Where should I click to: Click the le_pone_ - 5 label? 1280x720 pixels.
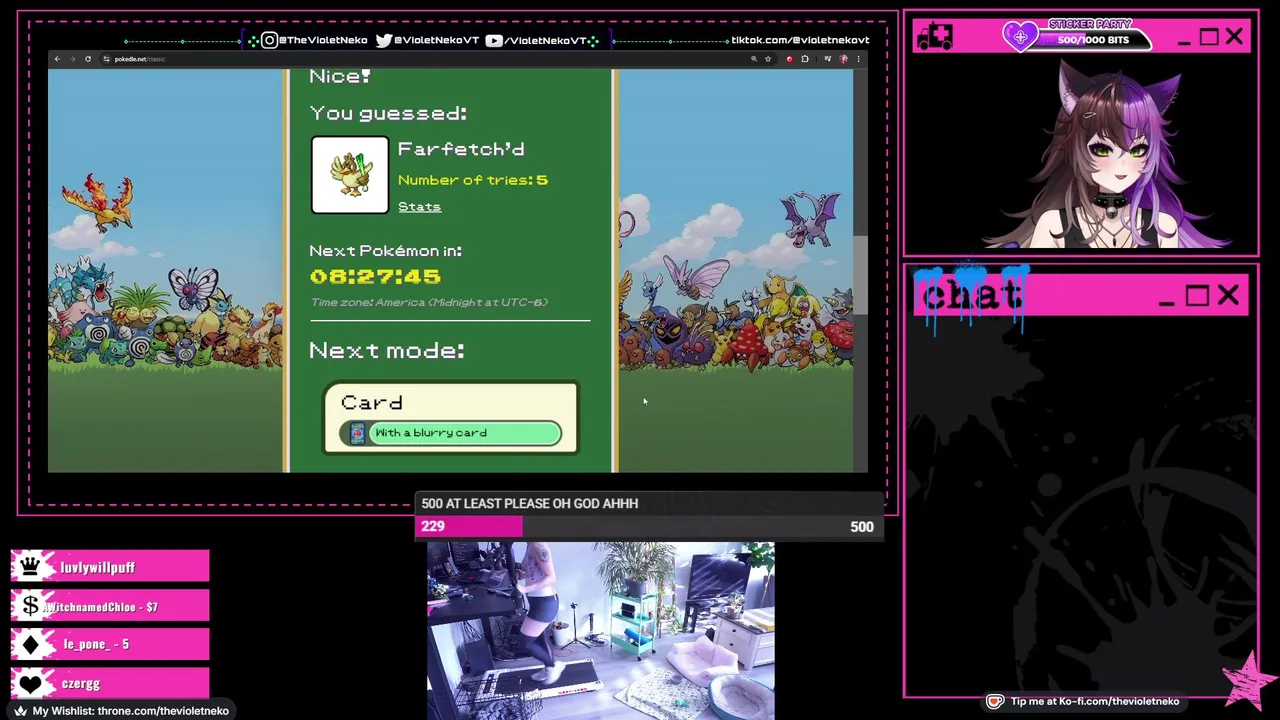click(96, 645)
